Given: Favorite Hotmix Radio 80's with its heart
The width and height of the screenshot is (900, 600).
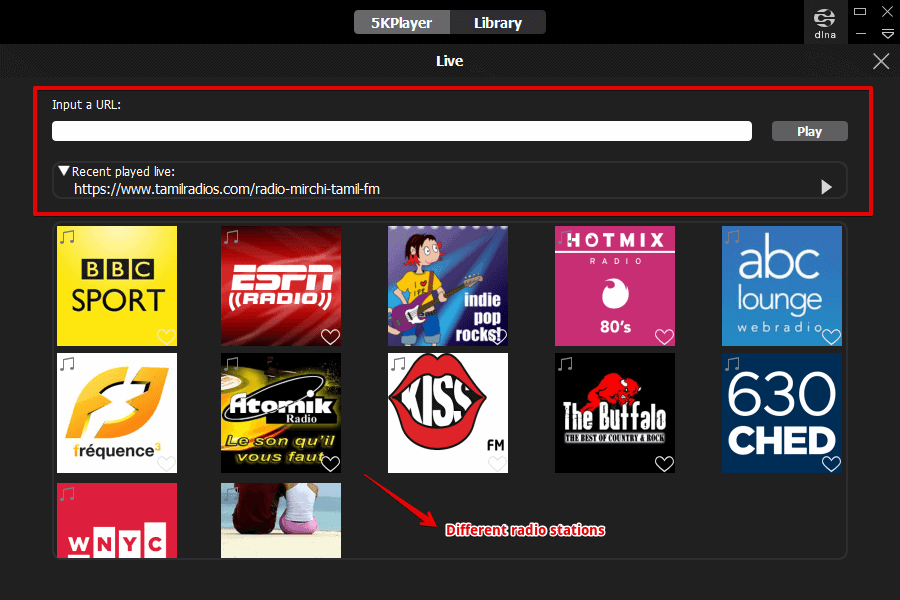Looking at the screenshot, I should pos(665,336).
